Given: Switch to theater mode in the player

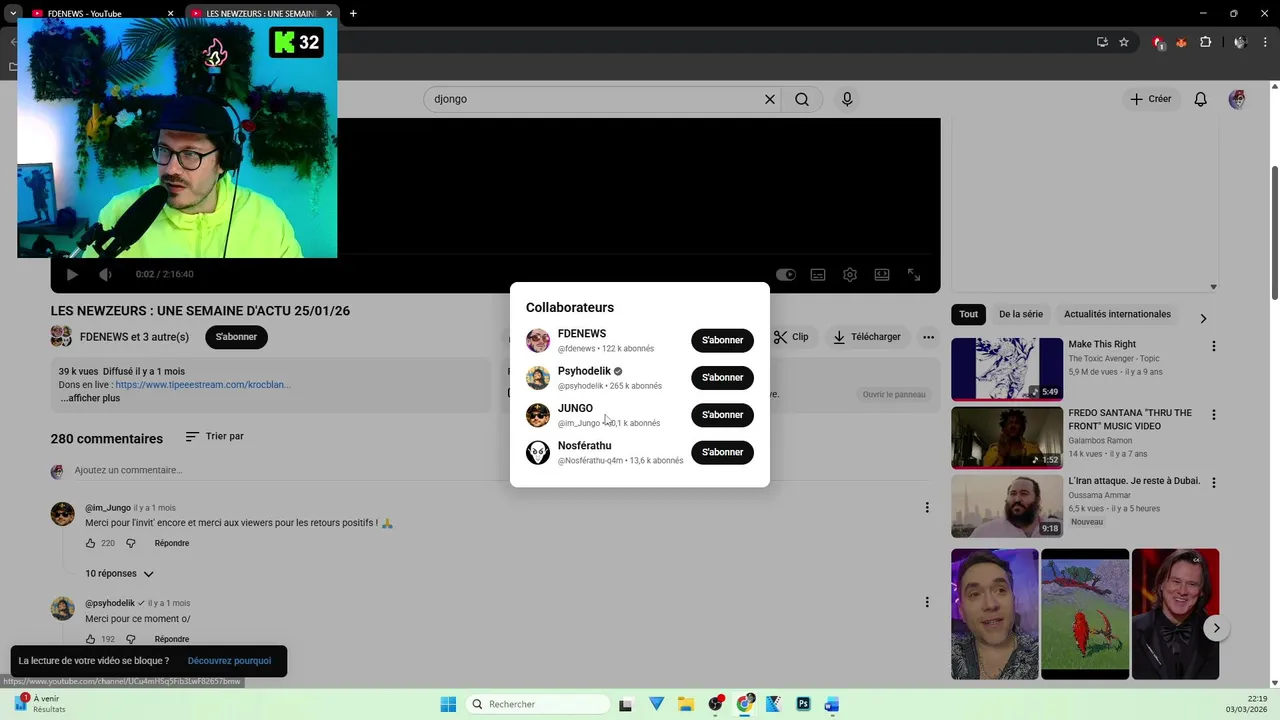Looking at the screenshot, I should pyautogui.click(x=882, y=274).
